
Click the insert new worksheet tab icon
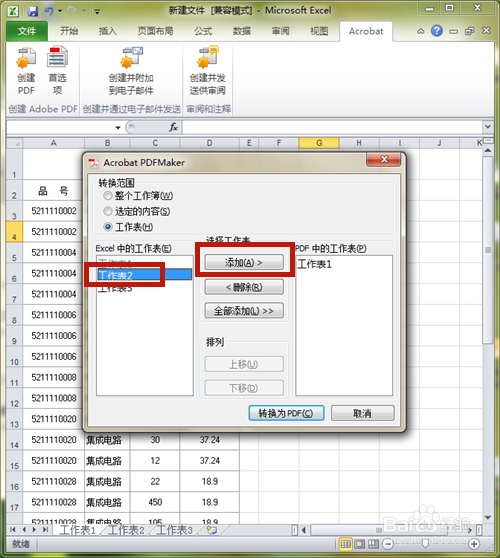(212, 530)
